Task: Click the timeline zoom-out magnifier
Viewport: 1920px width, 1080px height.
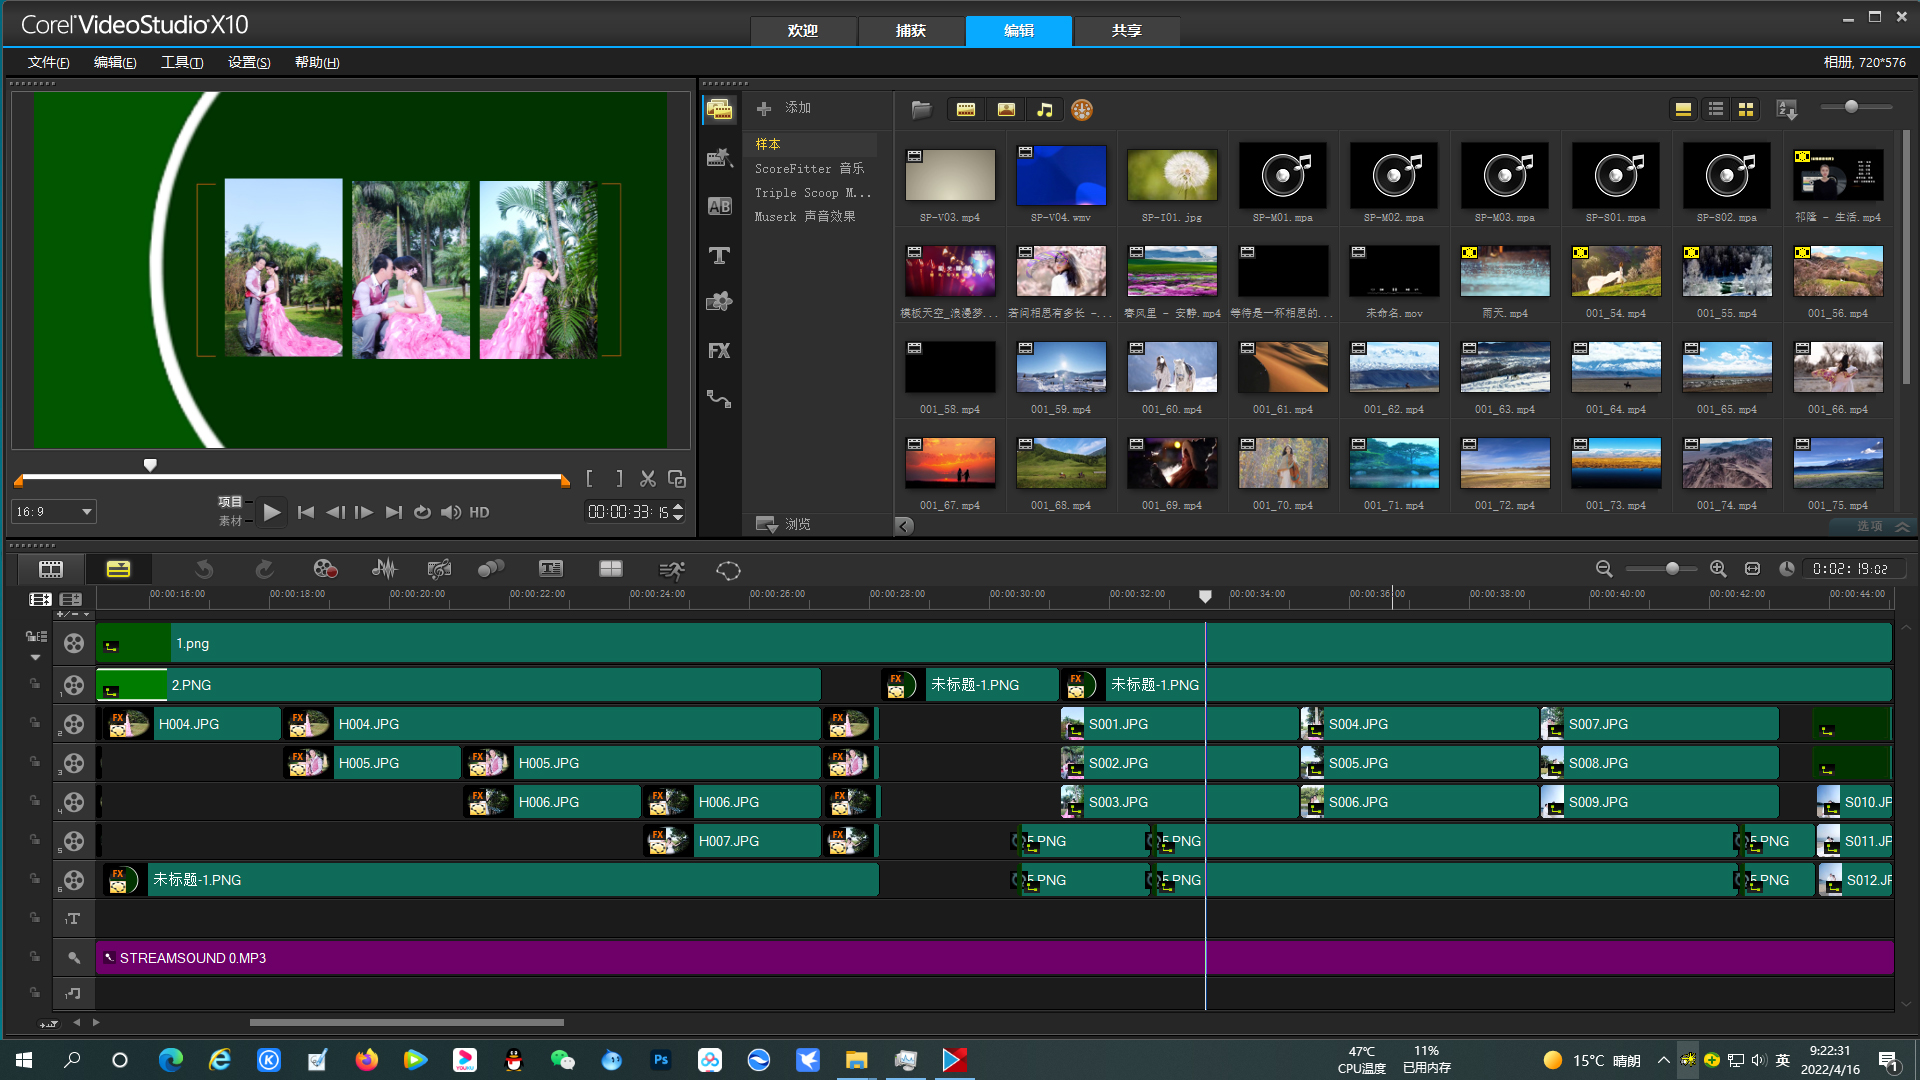Action: pos(1604,568)
